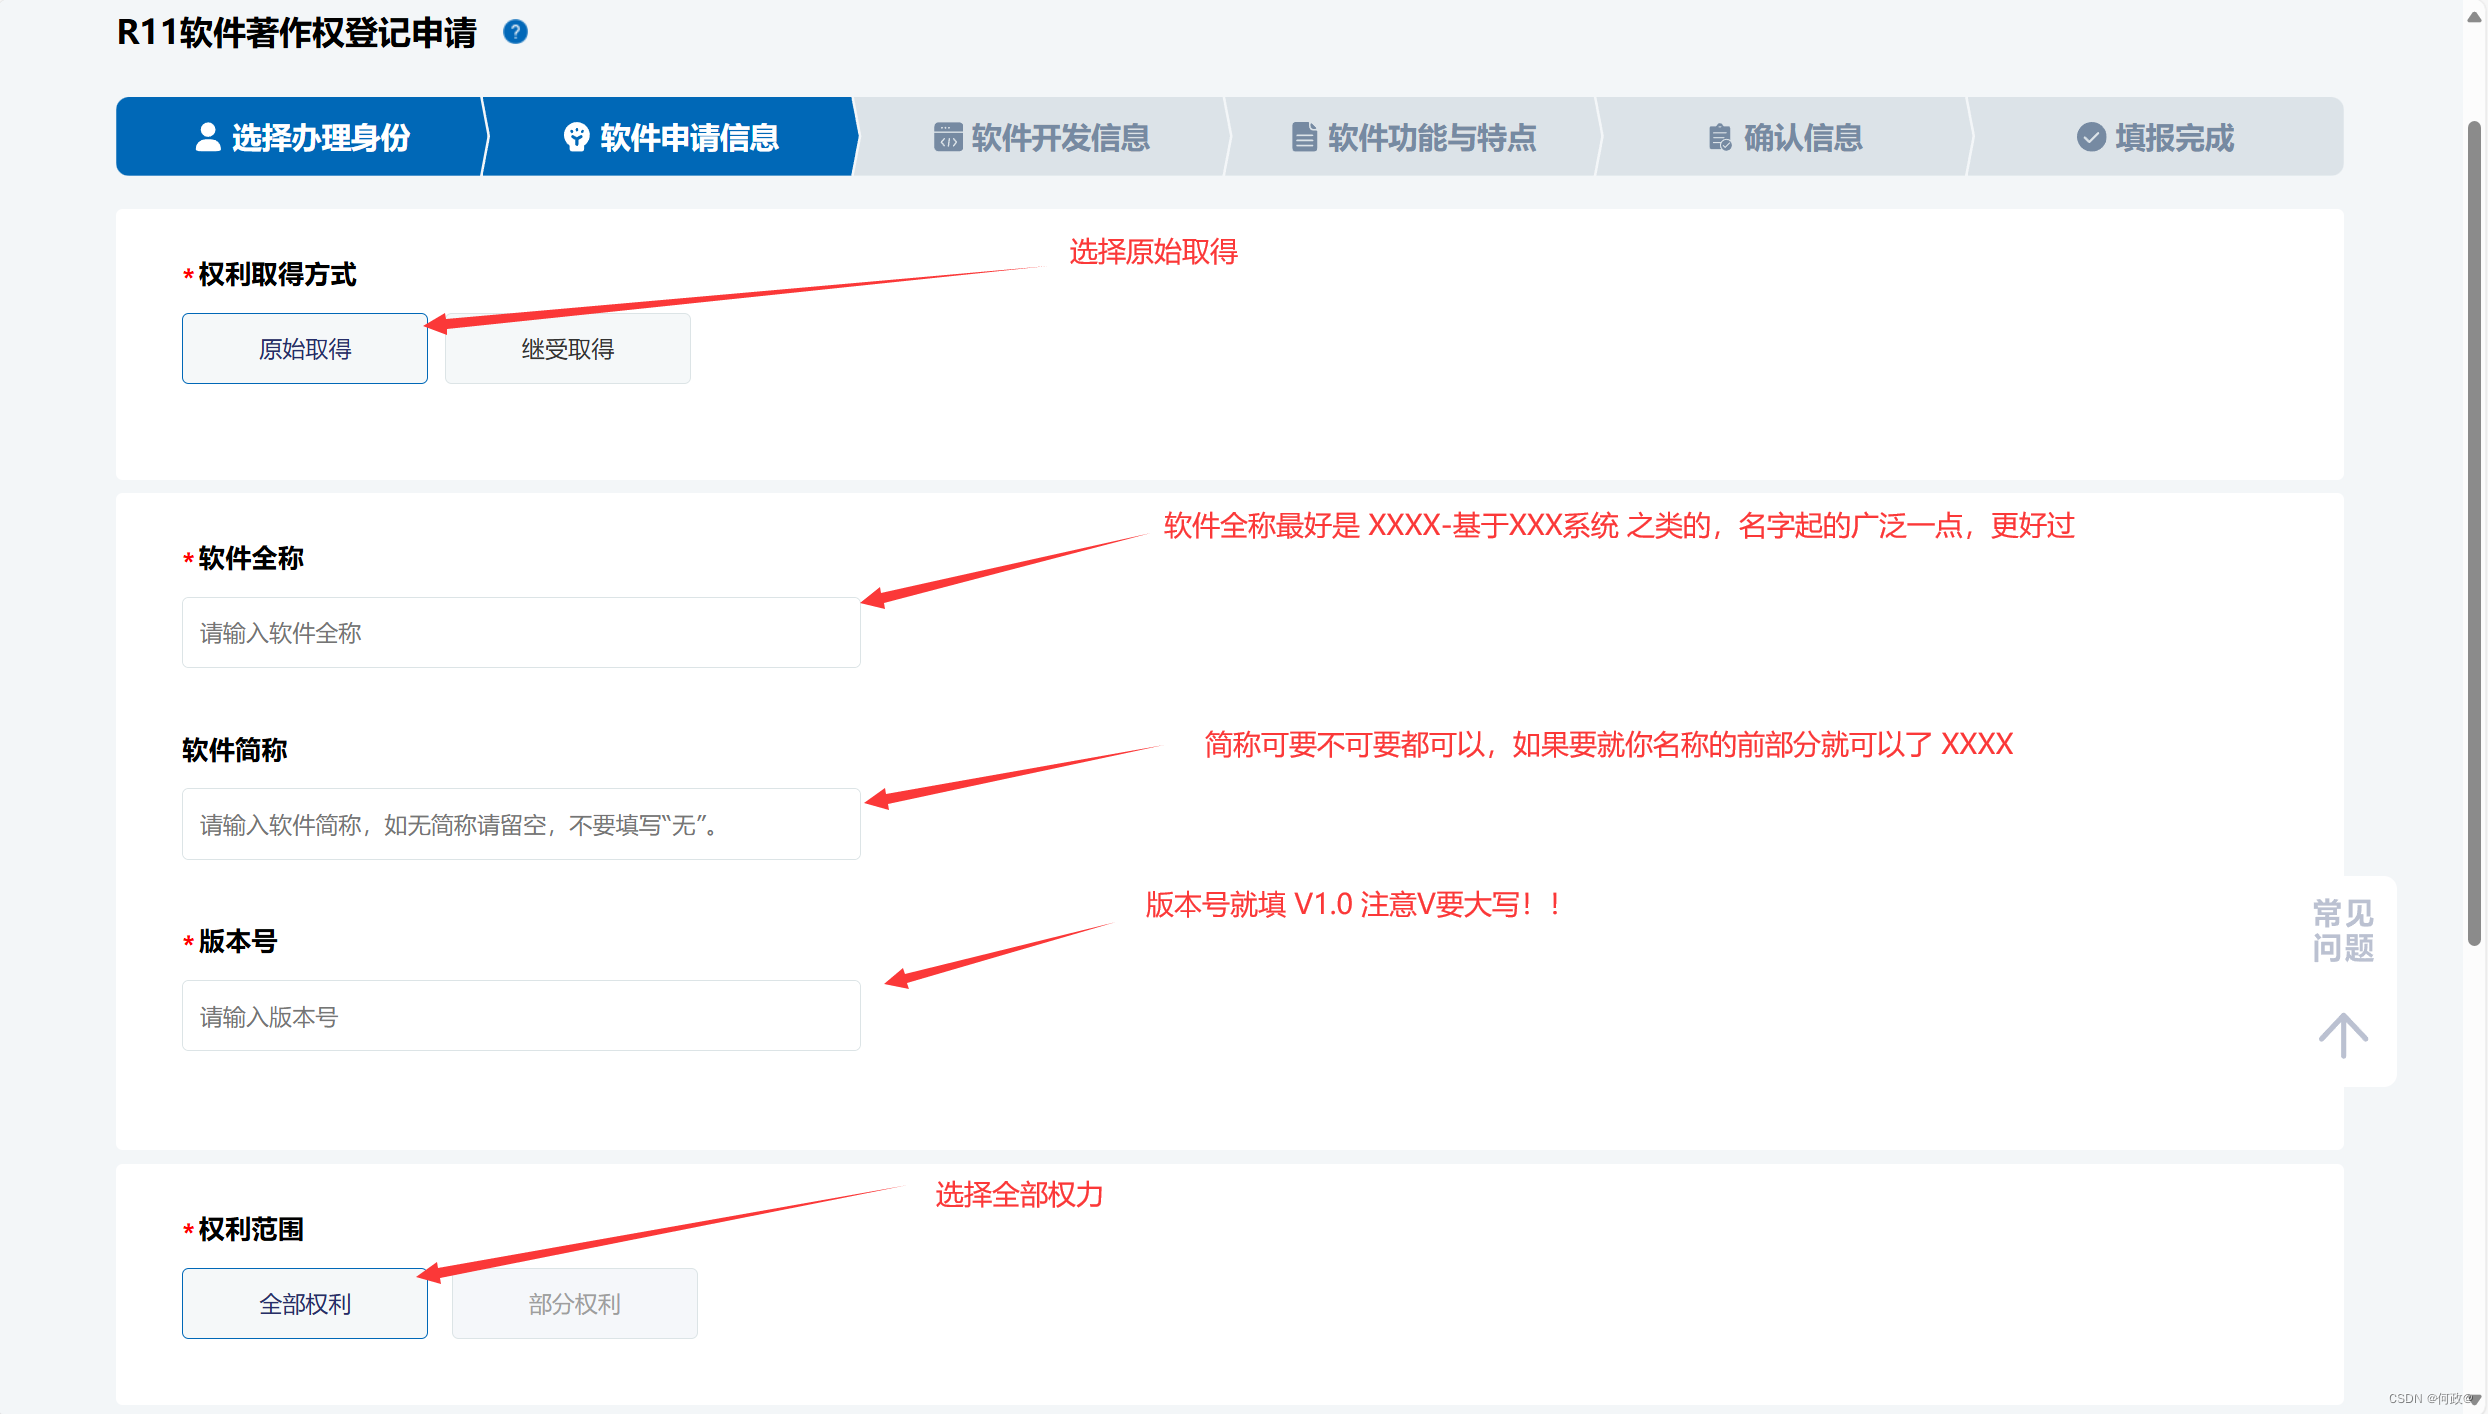The width and height of the screenshot is (2488, 1414).
Task: Go to 选择办理身份 step tab
Action: click(320, 137)
